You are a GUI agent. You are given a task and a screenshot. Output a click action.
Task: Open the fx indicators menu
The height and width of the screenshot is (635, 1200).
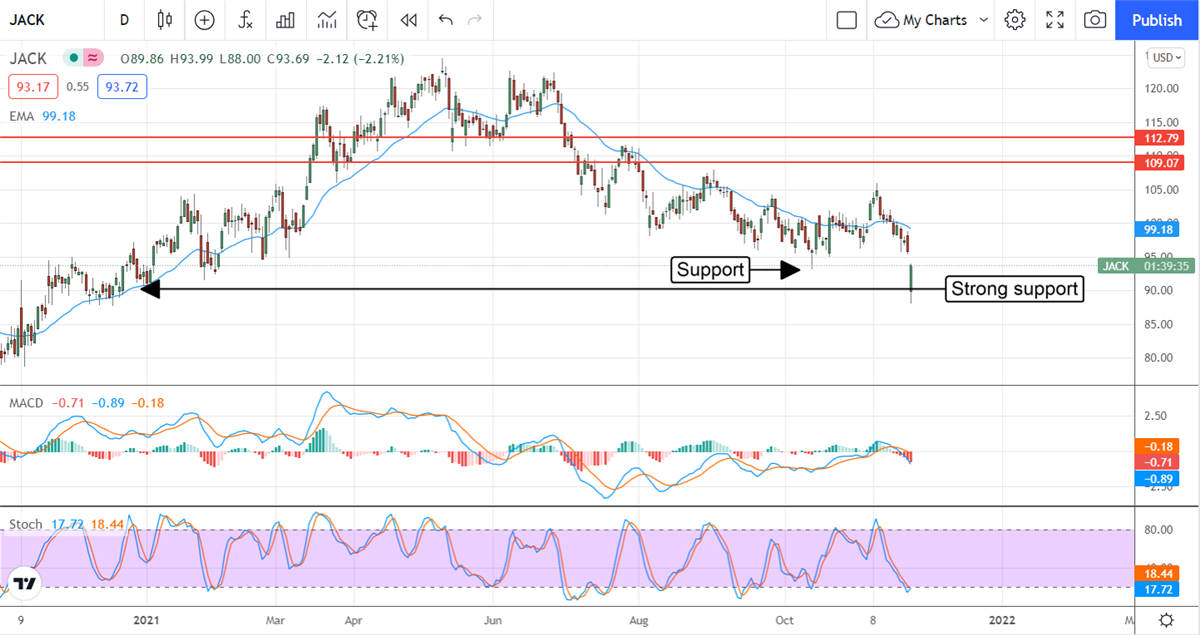[x=245, y=20]
